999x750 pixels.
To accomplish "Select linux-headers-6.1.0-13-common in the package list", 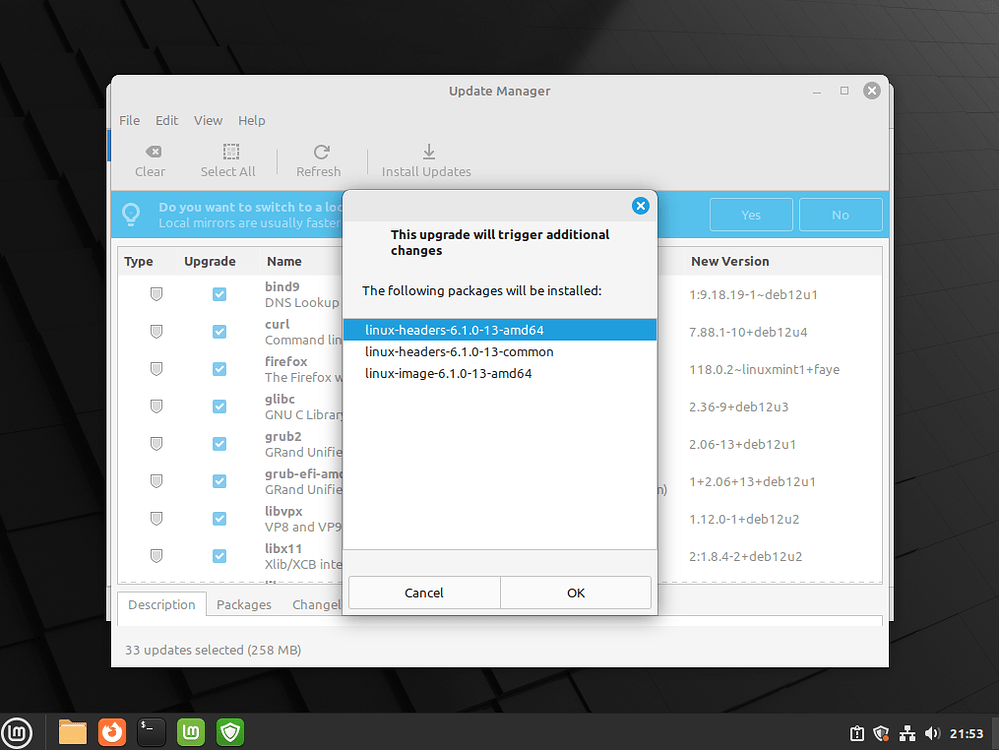I will click(459, 351).
